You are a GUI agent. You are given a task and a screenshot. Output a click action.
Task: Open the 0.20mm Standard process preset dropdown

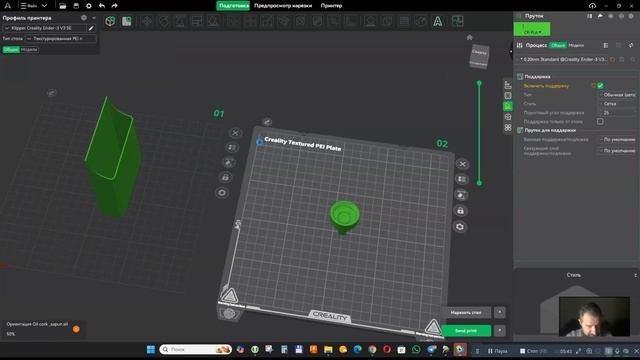pyautogui.click(x=562, y=60)
